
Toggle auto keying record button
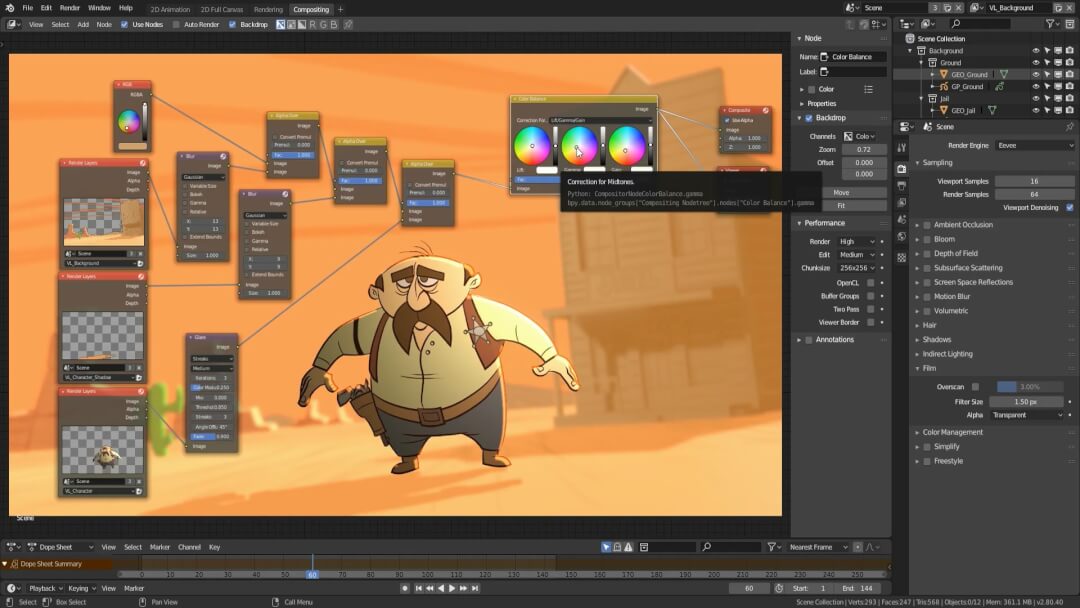point(405,589)
